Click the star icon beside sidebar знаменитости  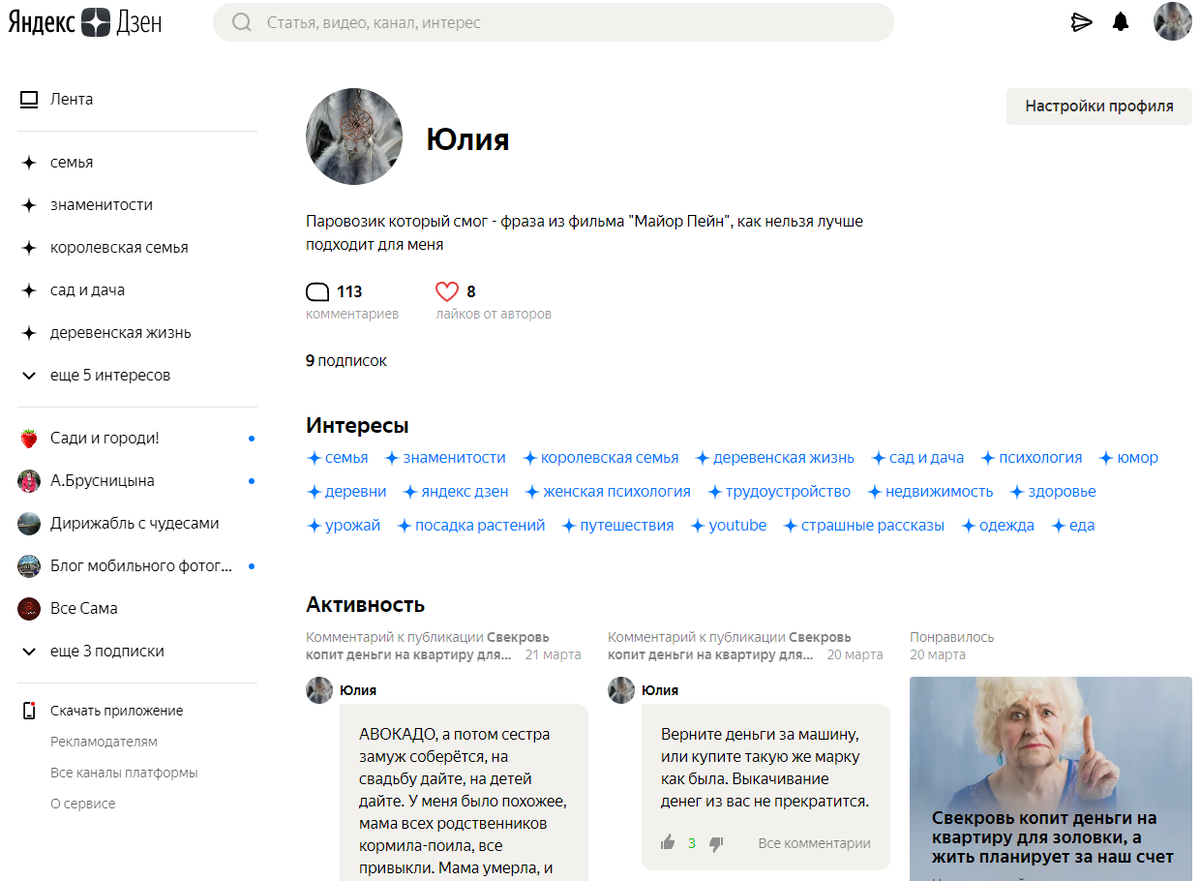point(29,205)
